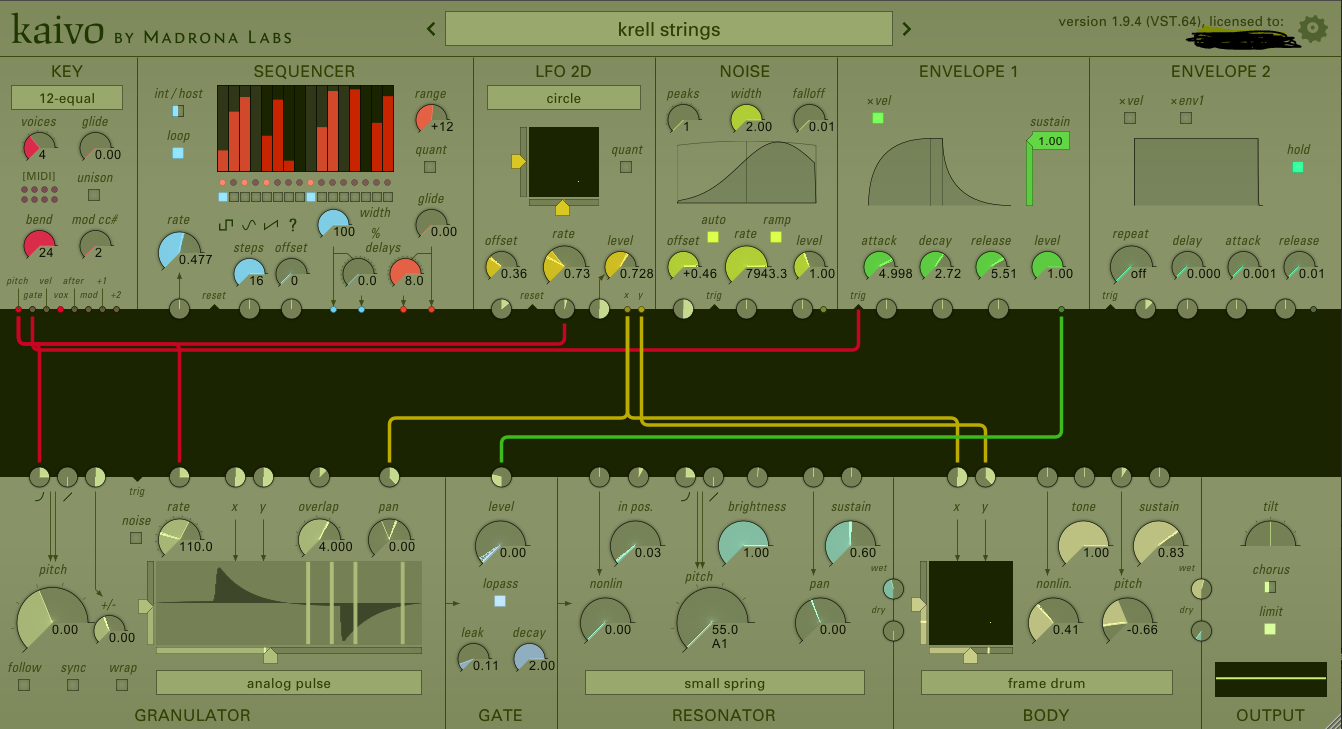This screenshot has height=729, width=1342.
Task: Go to next preset with right arrow
Action: (x=907, y=29)
